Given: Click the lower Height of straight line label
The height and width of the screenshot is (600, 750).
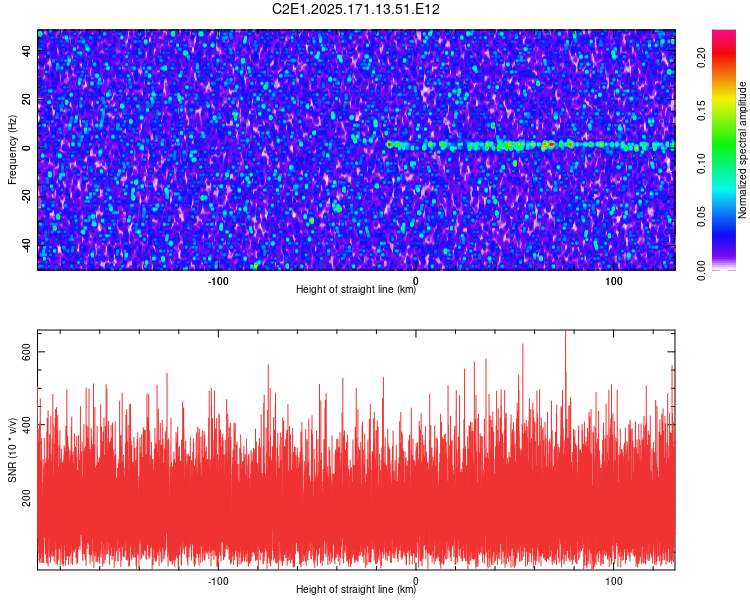Looking at the screenshot, I should (x=356, y=589).
